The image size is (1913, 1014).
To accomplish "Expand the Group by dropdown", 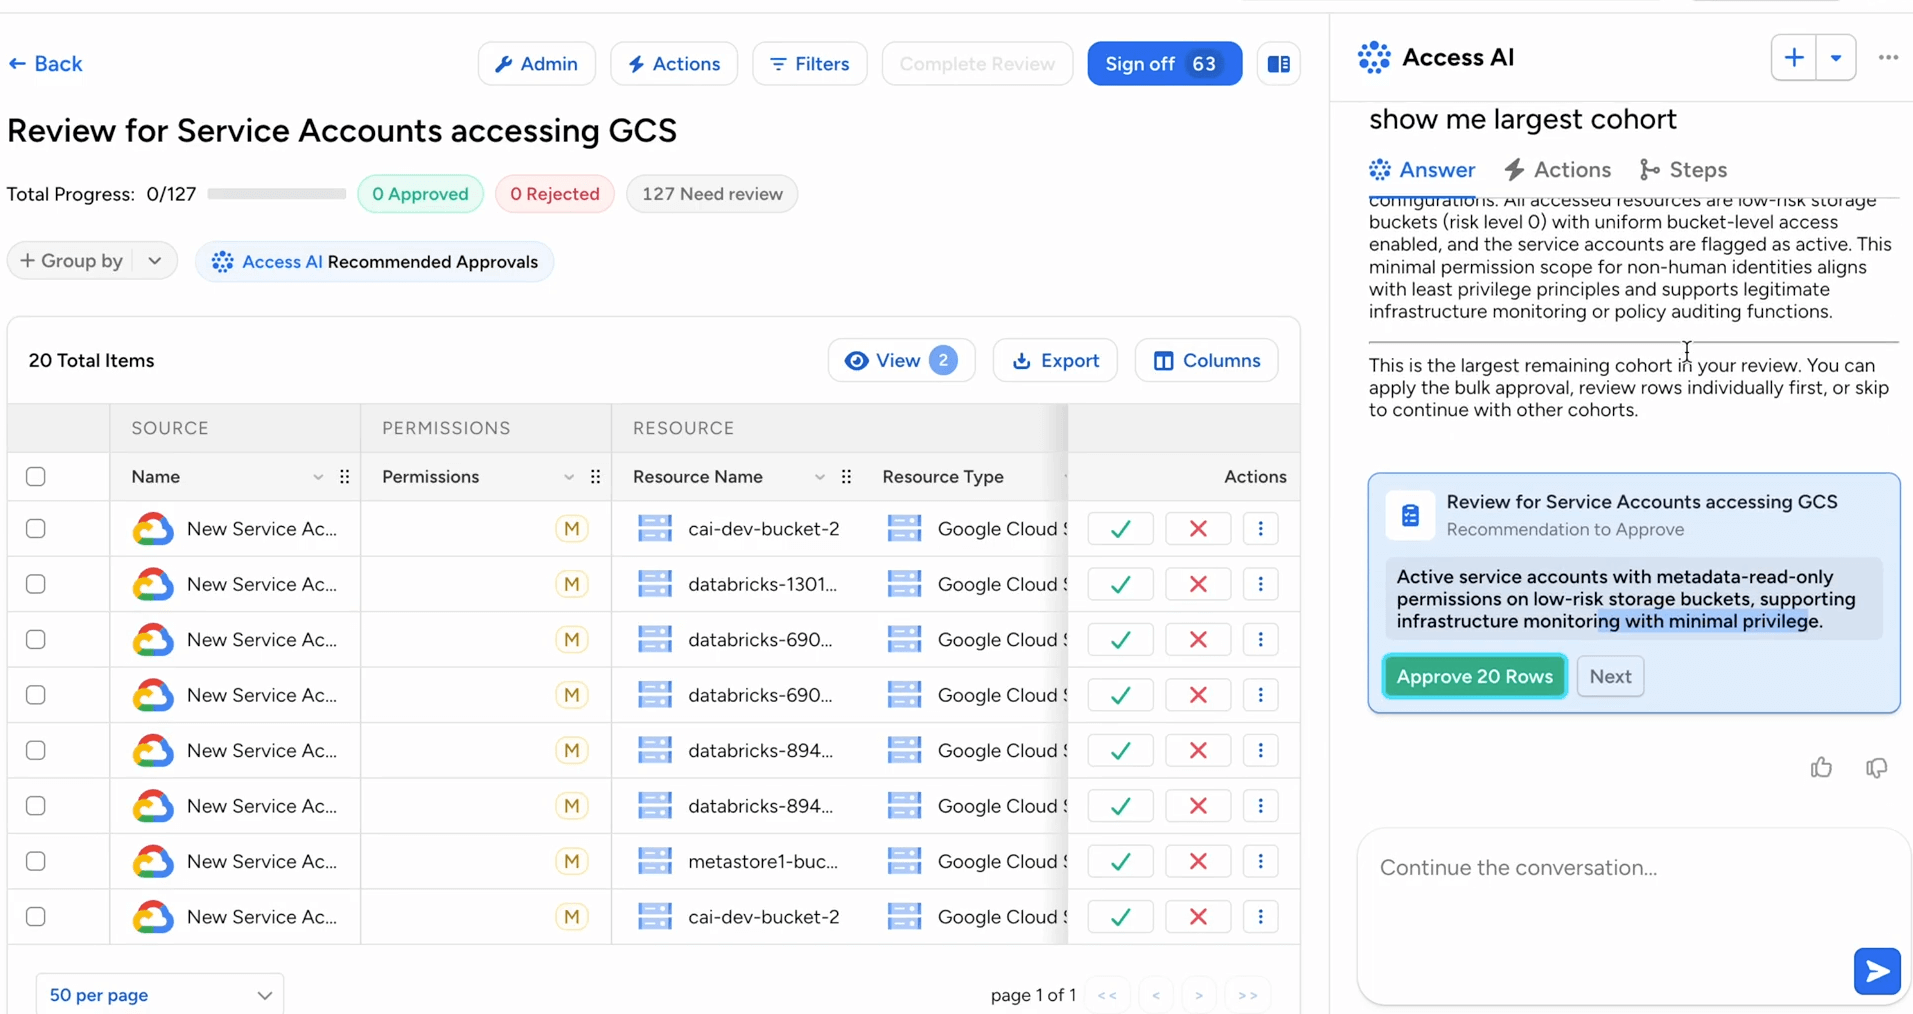I will (x=154, y=261).
